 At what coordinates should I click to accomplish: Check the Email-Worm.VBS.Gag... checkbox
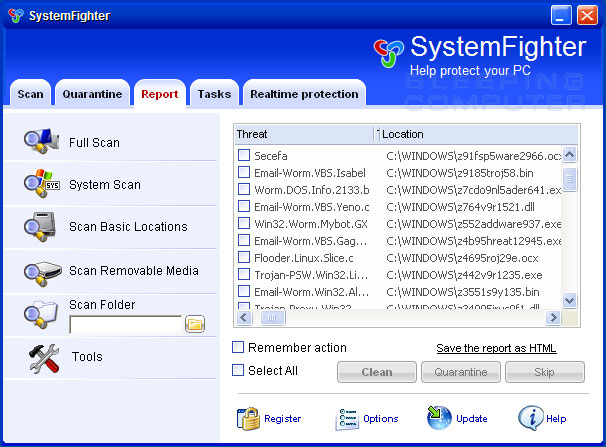tap(244, 240)
